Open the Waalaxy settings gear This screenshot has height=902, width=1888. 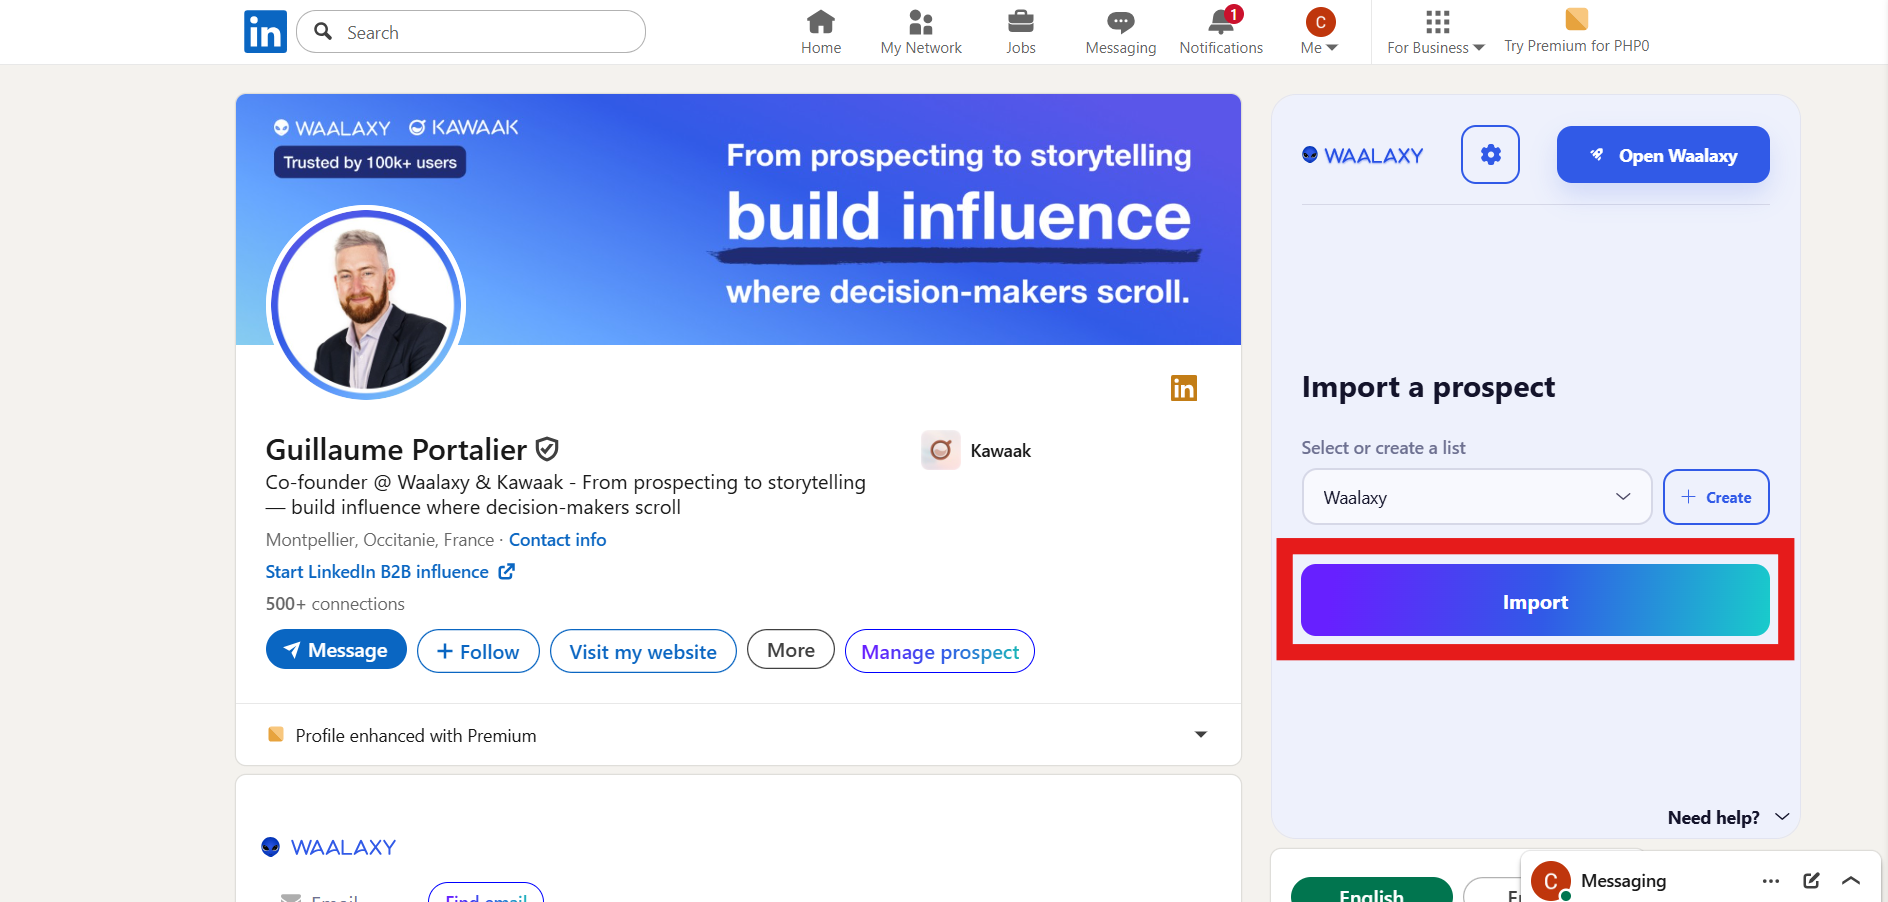click(1490, 154)
